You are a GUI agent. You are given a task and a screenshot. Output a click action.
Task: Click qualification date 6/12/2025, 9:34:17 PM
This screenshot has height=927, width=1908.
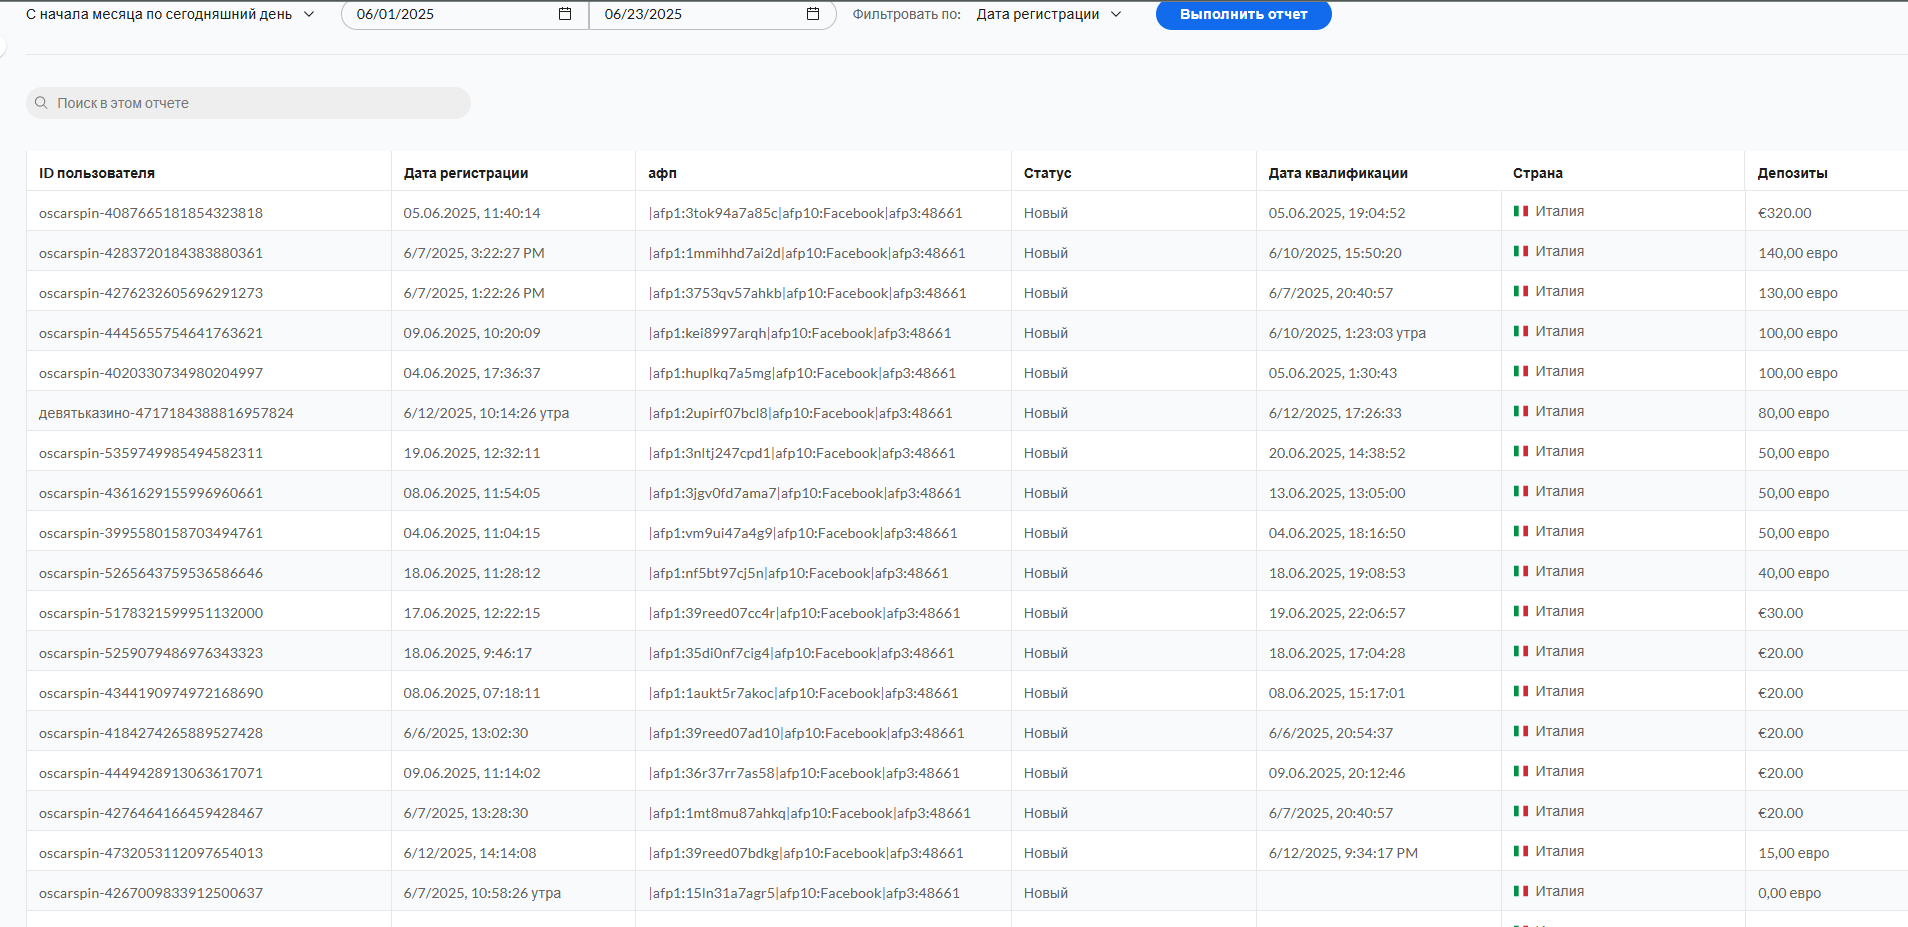pos(1343,853)
